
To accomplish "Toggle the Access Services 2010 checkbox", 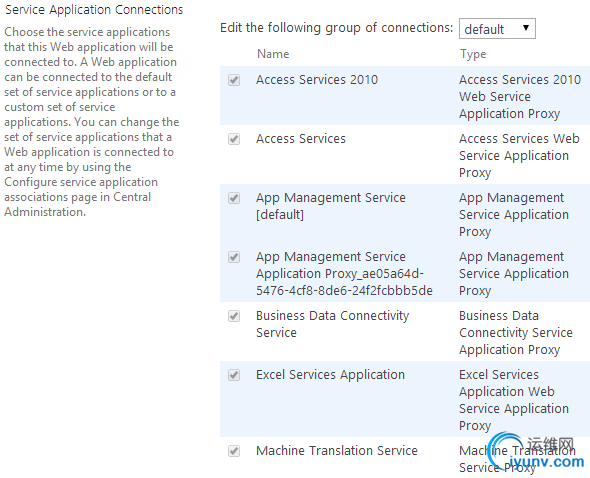I will pyautogui.click(x=234, y=80).
